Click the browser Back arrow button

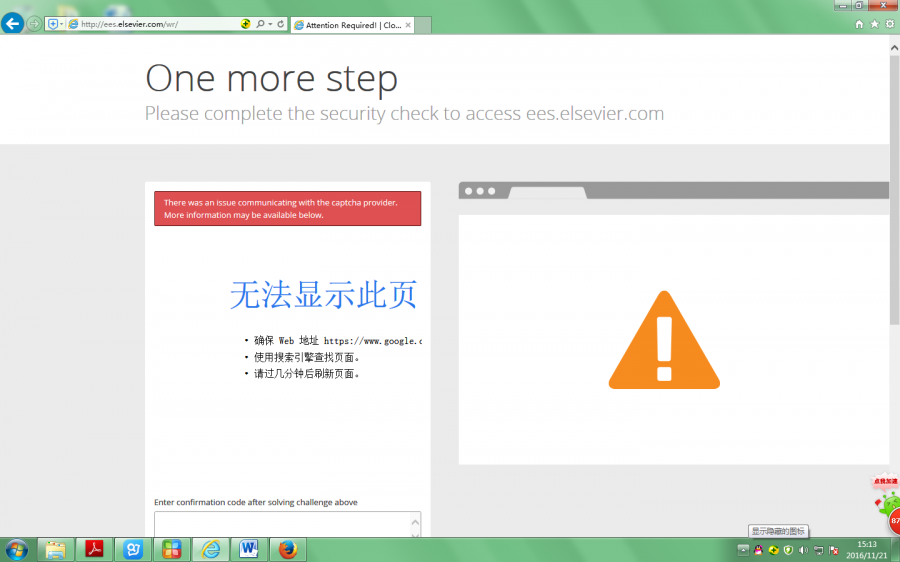13,24
